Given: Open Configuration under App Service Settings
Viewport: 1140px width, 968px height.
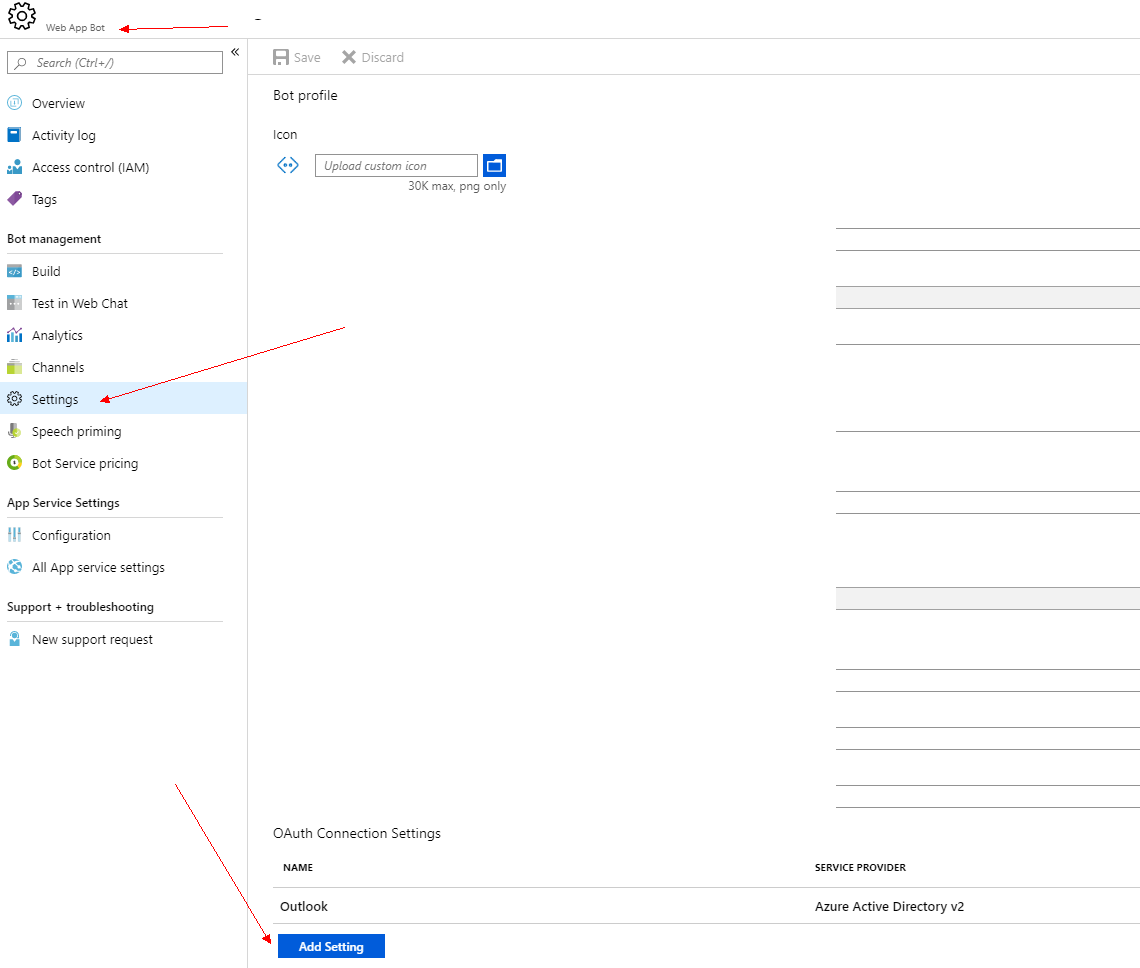Looking at the screenshot, I should click(71, 535).
